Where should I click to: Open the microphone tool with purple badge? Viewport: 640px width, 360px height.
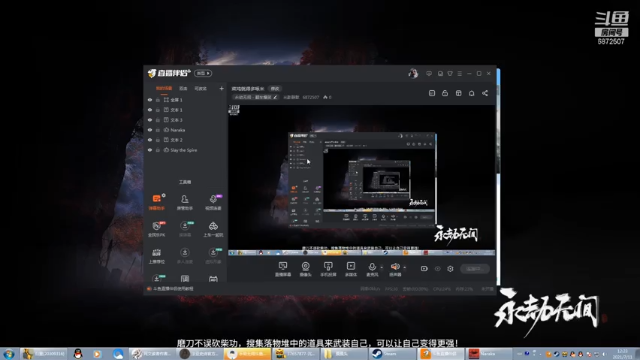click(x=213, y=202)
